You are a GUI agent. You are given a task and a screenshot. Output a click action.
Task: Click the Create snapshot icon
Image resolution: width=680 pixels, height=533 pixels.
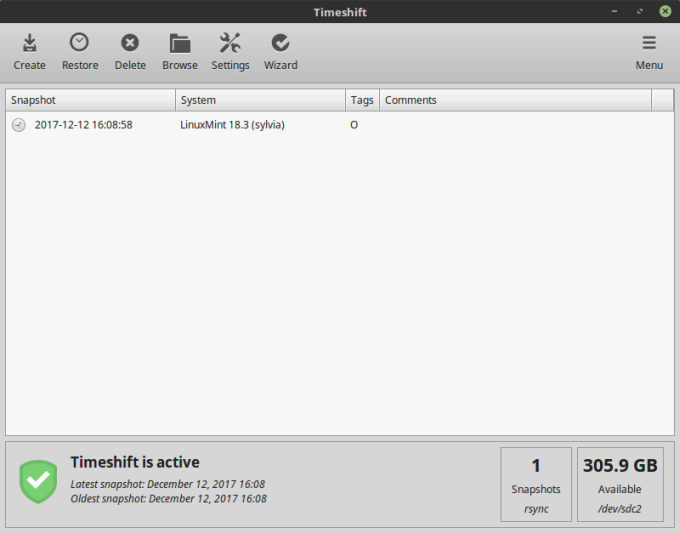click(x=29, y=43)
